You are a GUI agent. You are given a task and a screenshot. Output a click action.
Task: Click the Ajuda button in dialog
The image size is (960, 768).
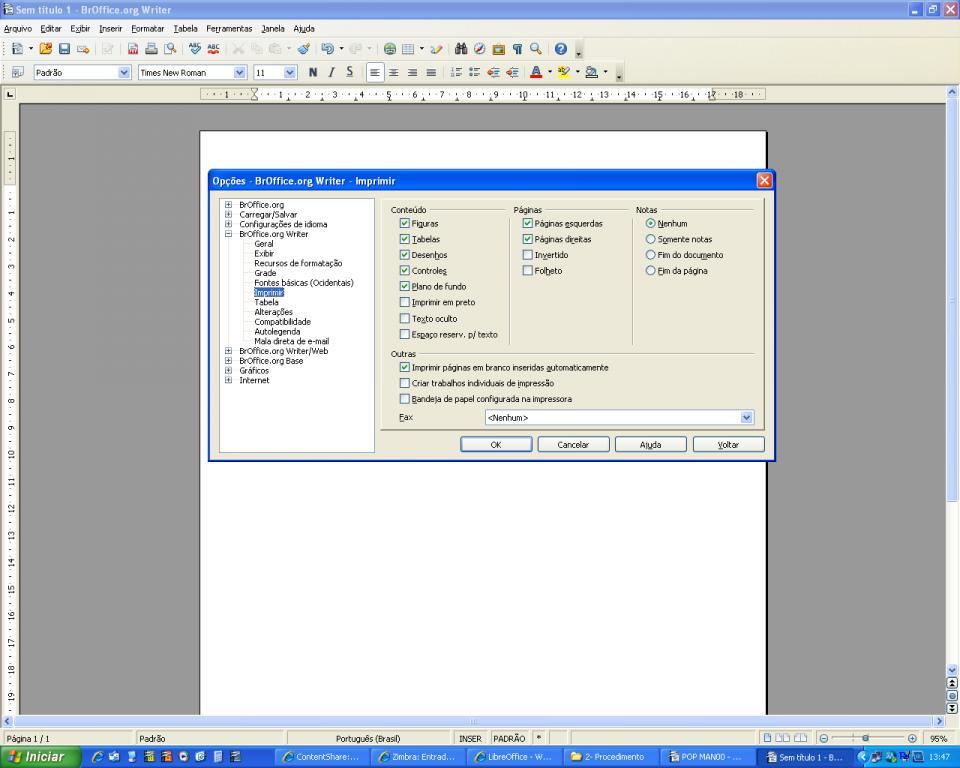pos(650,445)
